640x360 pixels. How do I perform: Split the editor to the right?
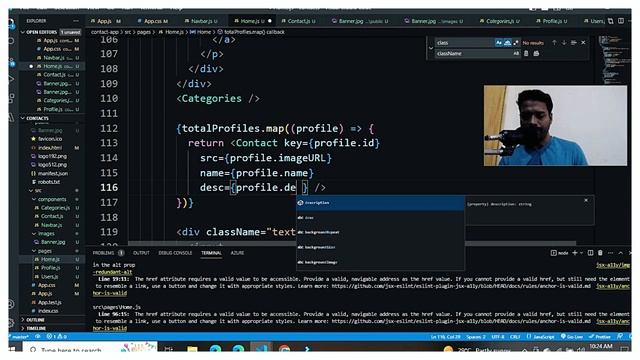pyautogui.click(x=621, y=21)
